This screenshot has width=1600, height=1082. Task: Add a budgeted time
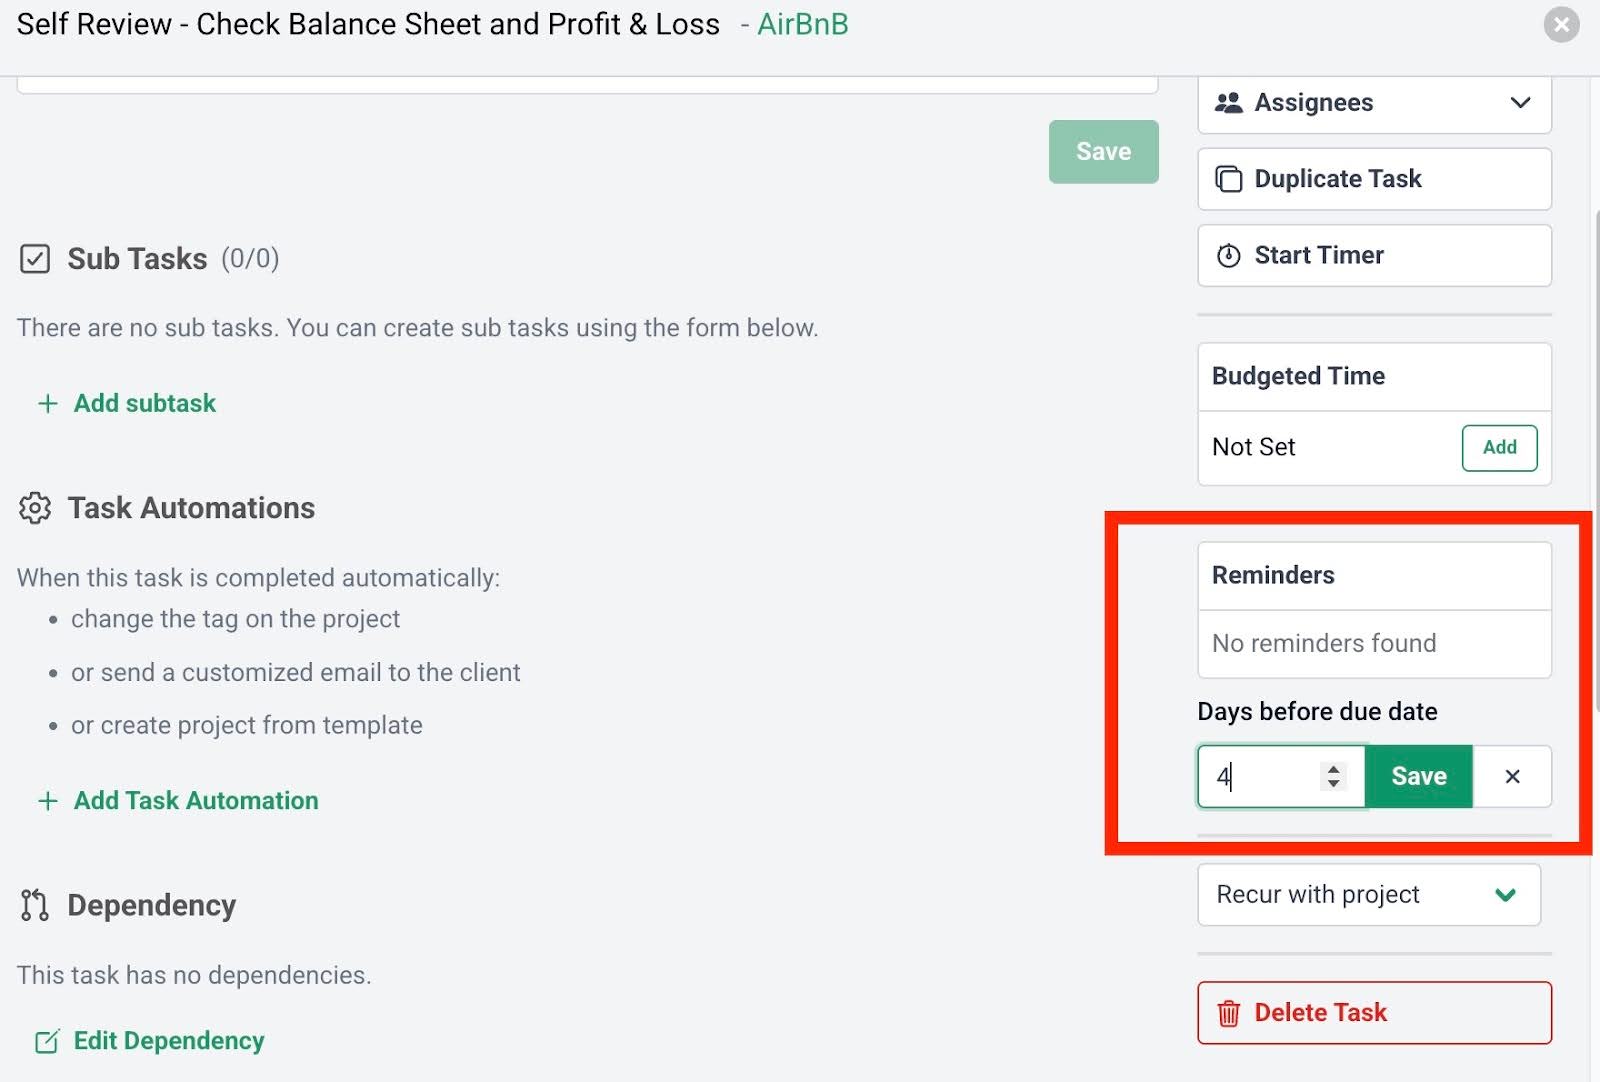1498,447
